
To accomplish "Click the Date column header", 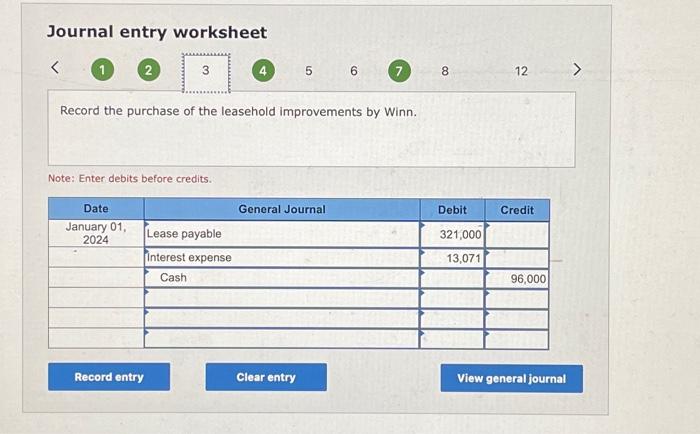I will (96, 209).
